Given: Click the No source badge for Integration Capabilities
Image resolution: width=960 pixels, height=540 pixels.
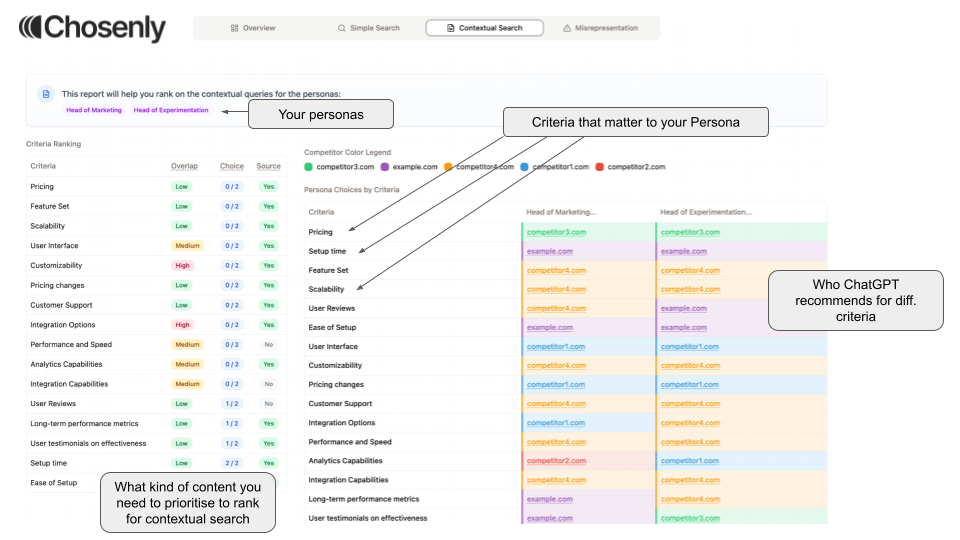Looking at the screenshot, I should [269, 384].
